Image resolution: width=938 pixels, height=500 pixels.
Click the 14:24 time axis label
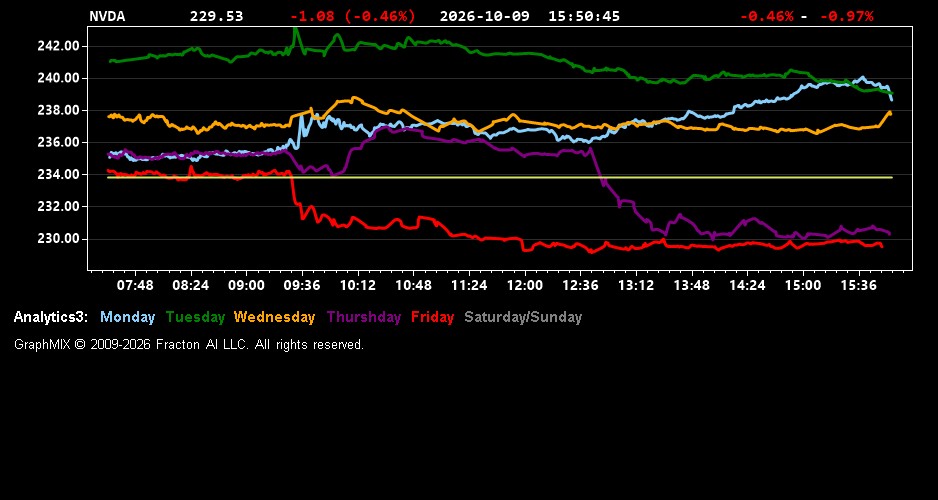pyautogui.click(x=748, y=286)
